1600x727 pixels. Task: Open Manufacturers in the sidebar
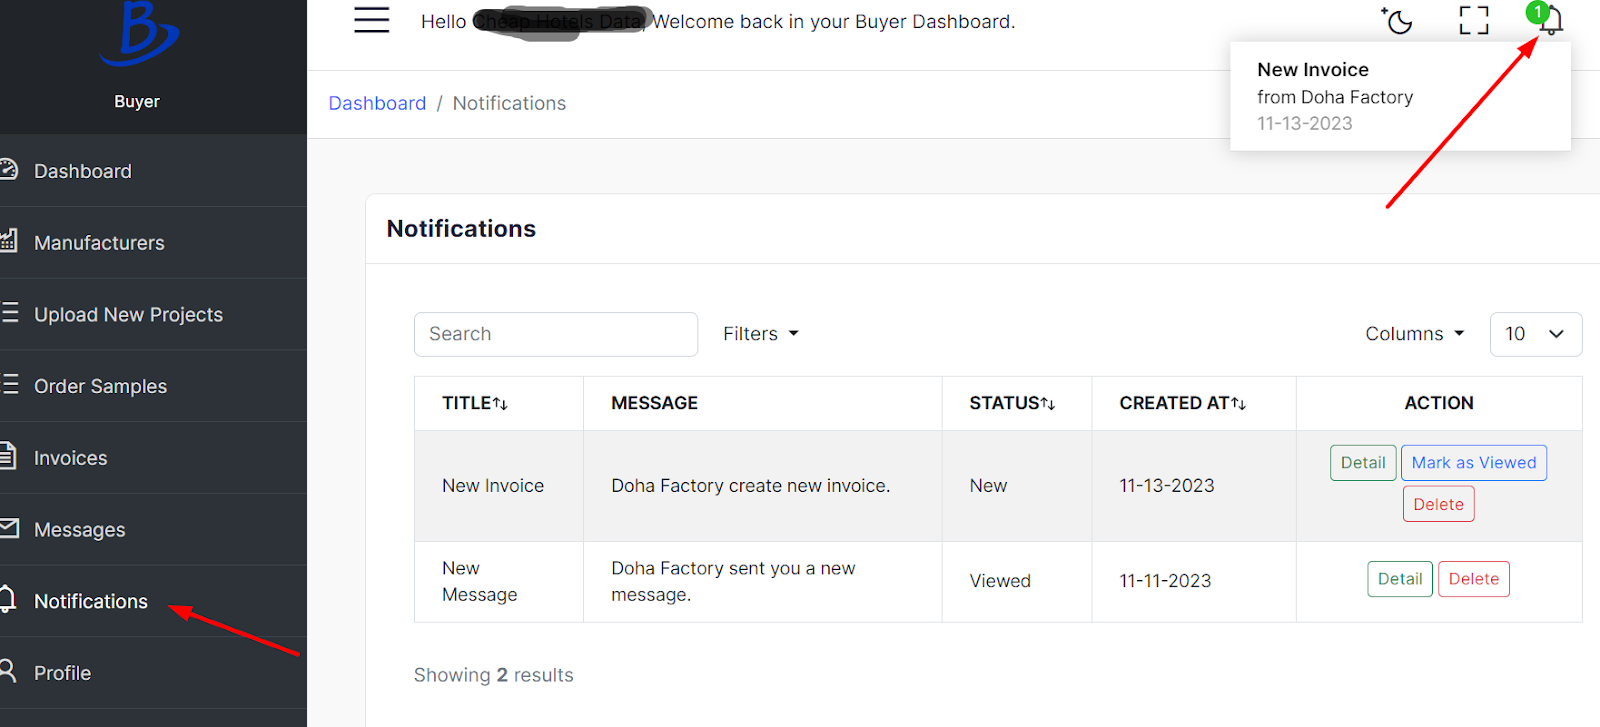pyautogui.click(x=99, y=243)
